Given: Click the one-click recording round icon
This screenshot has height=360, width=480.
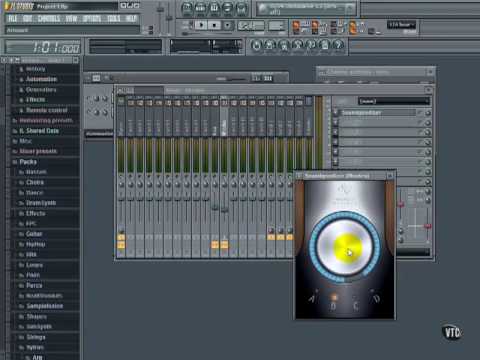Looking at the screenshot, I should point(311,45).
